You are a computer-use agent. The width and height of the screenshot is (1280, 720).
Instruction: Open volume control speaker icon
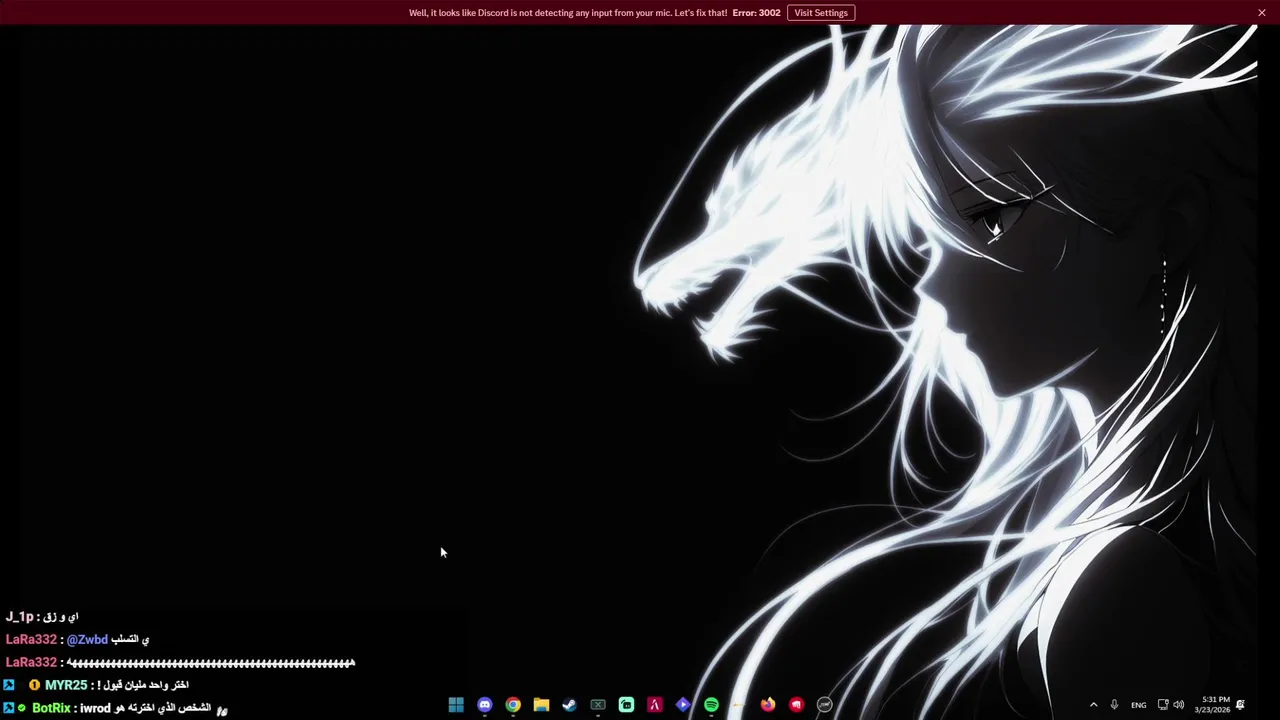(1178, 705)
